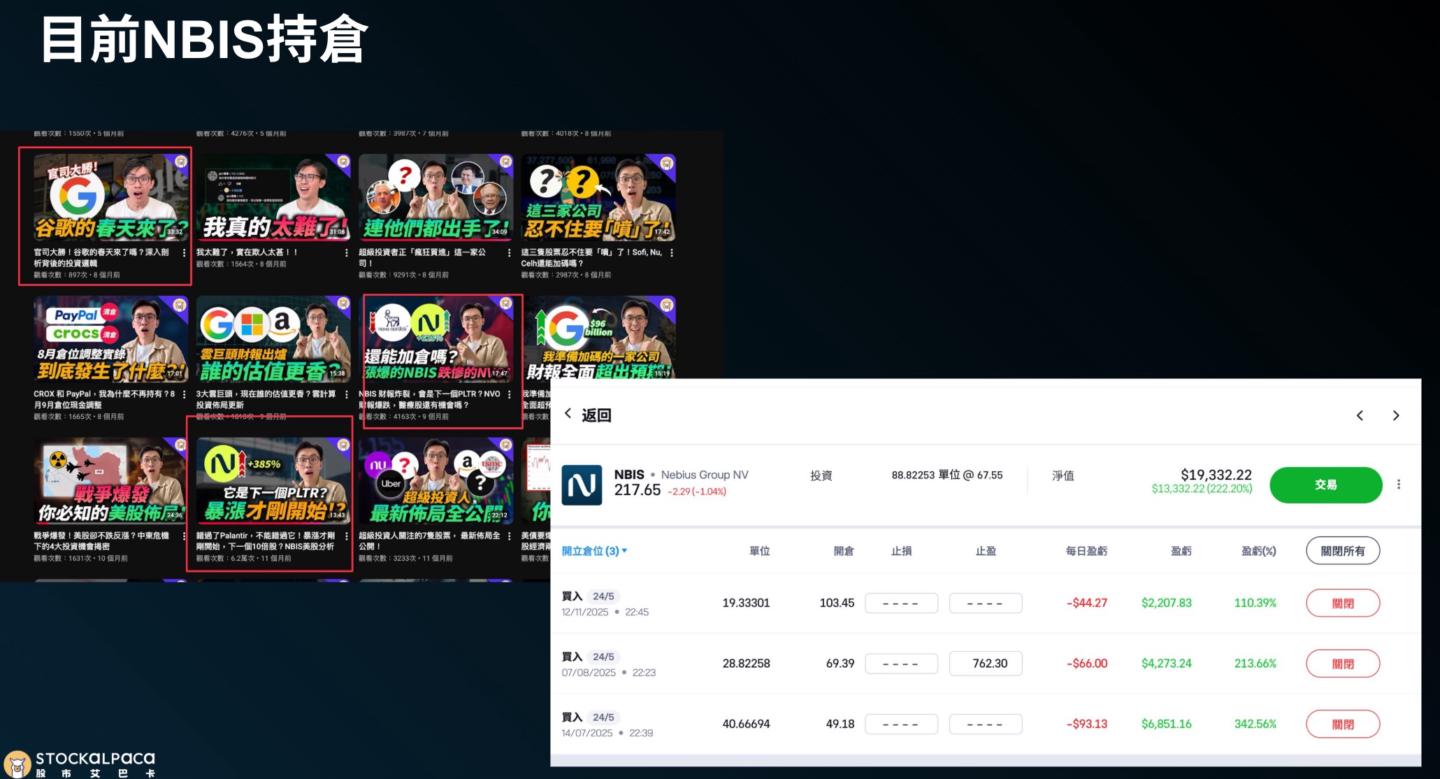Click the 開倉 column header
The width and height of the screenshot is (1440, 779).
pos(843,551)
